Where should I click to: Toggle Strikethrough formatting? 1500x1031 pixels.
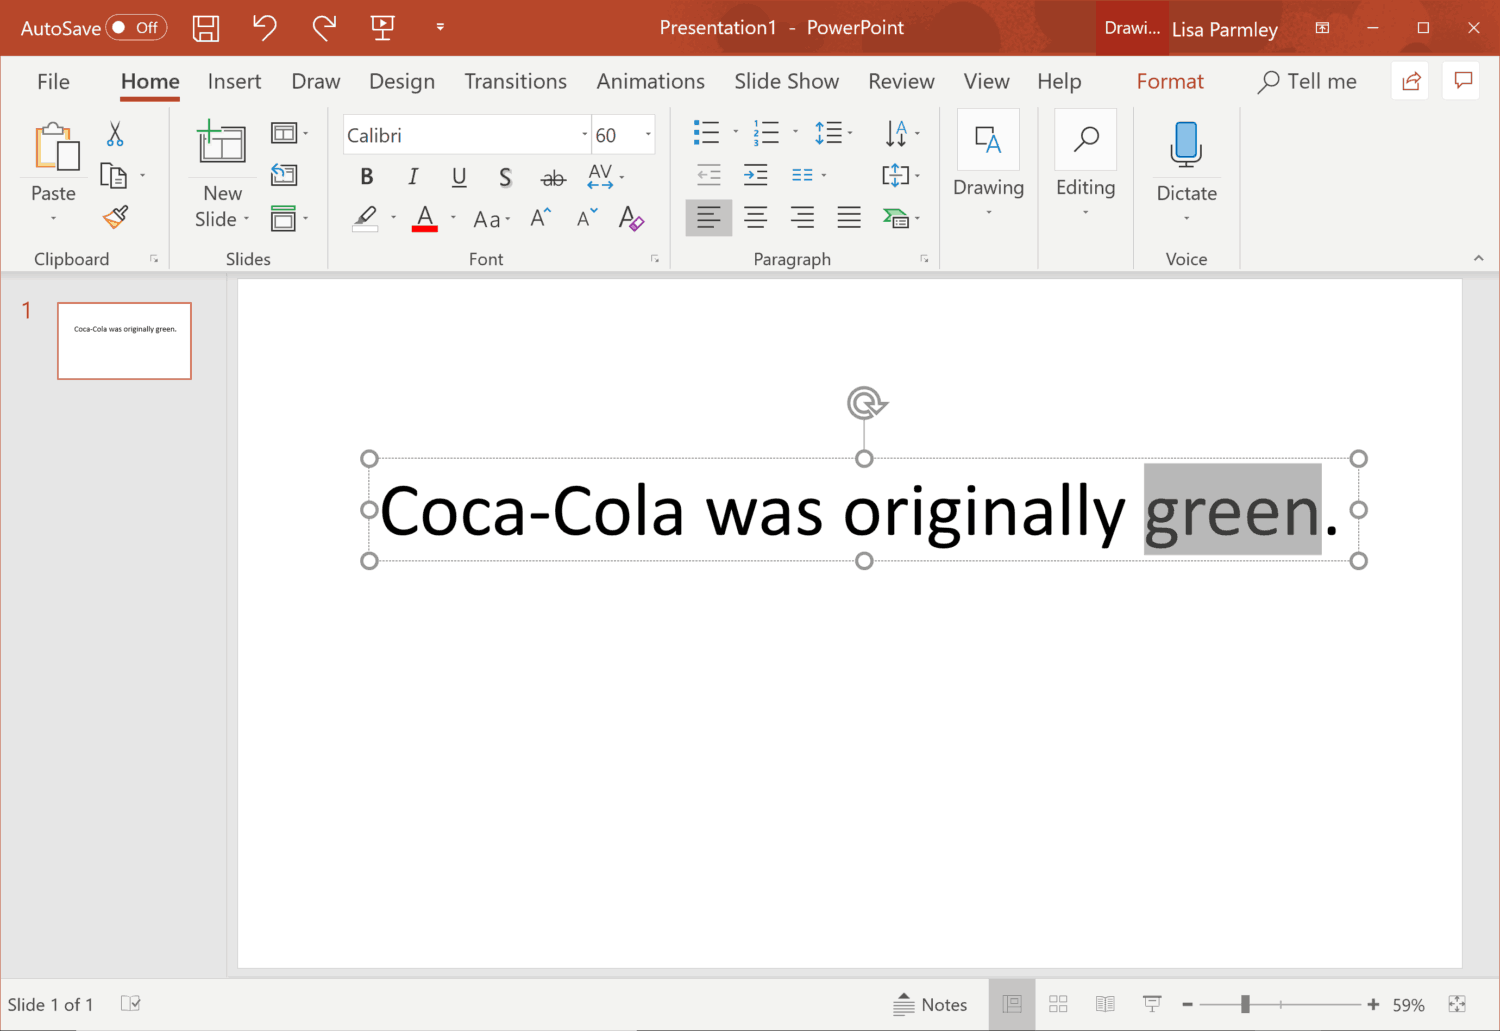pyautogui.click(x=553, y=178)
